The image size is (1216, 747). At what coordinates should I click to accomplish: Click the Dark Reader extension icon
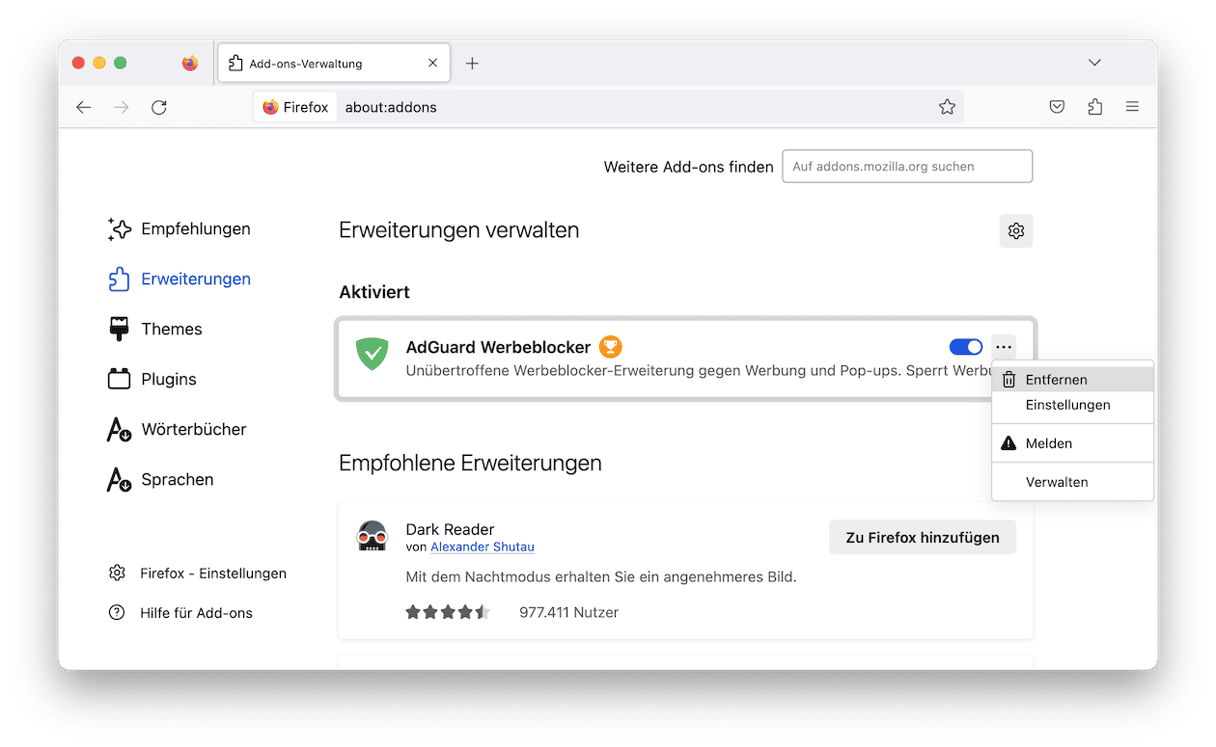372,537
